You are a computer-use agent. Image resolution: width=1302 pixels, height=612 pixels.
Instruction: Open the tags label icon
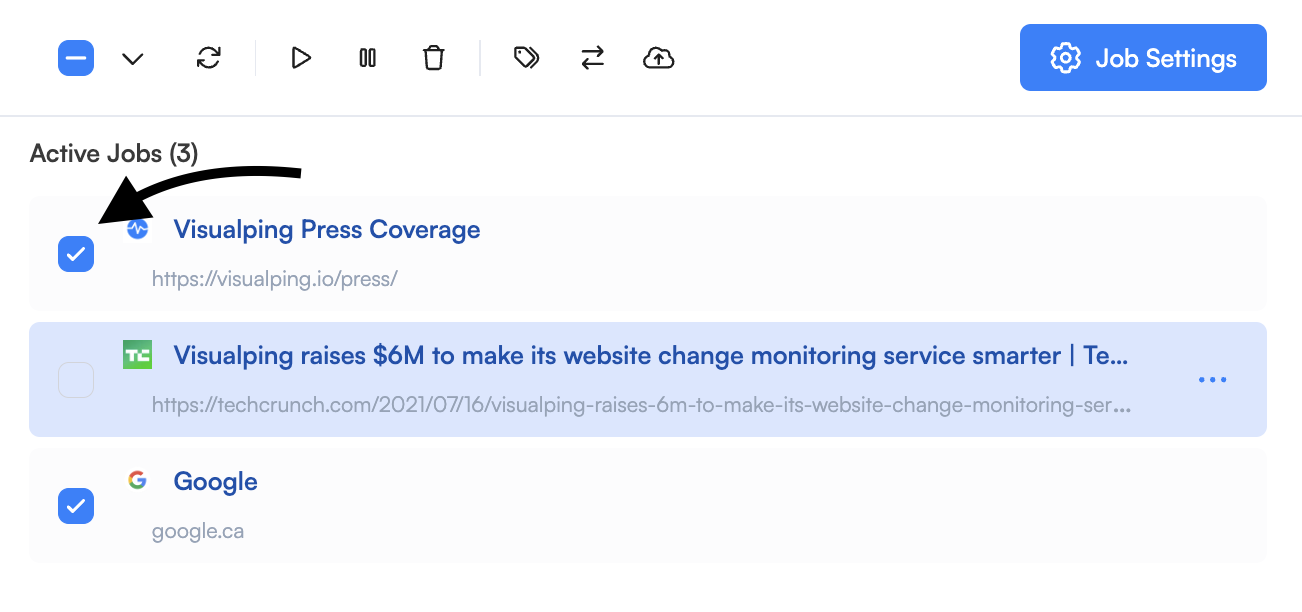coord(526,58)
